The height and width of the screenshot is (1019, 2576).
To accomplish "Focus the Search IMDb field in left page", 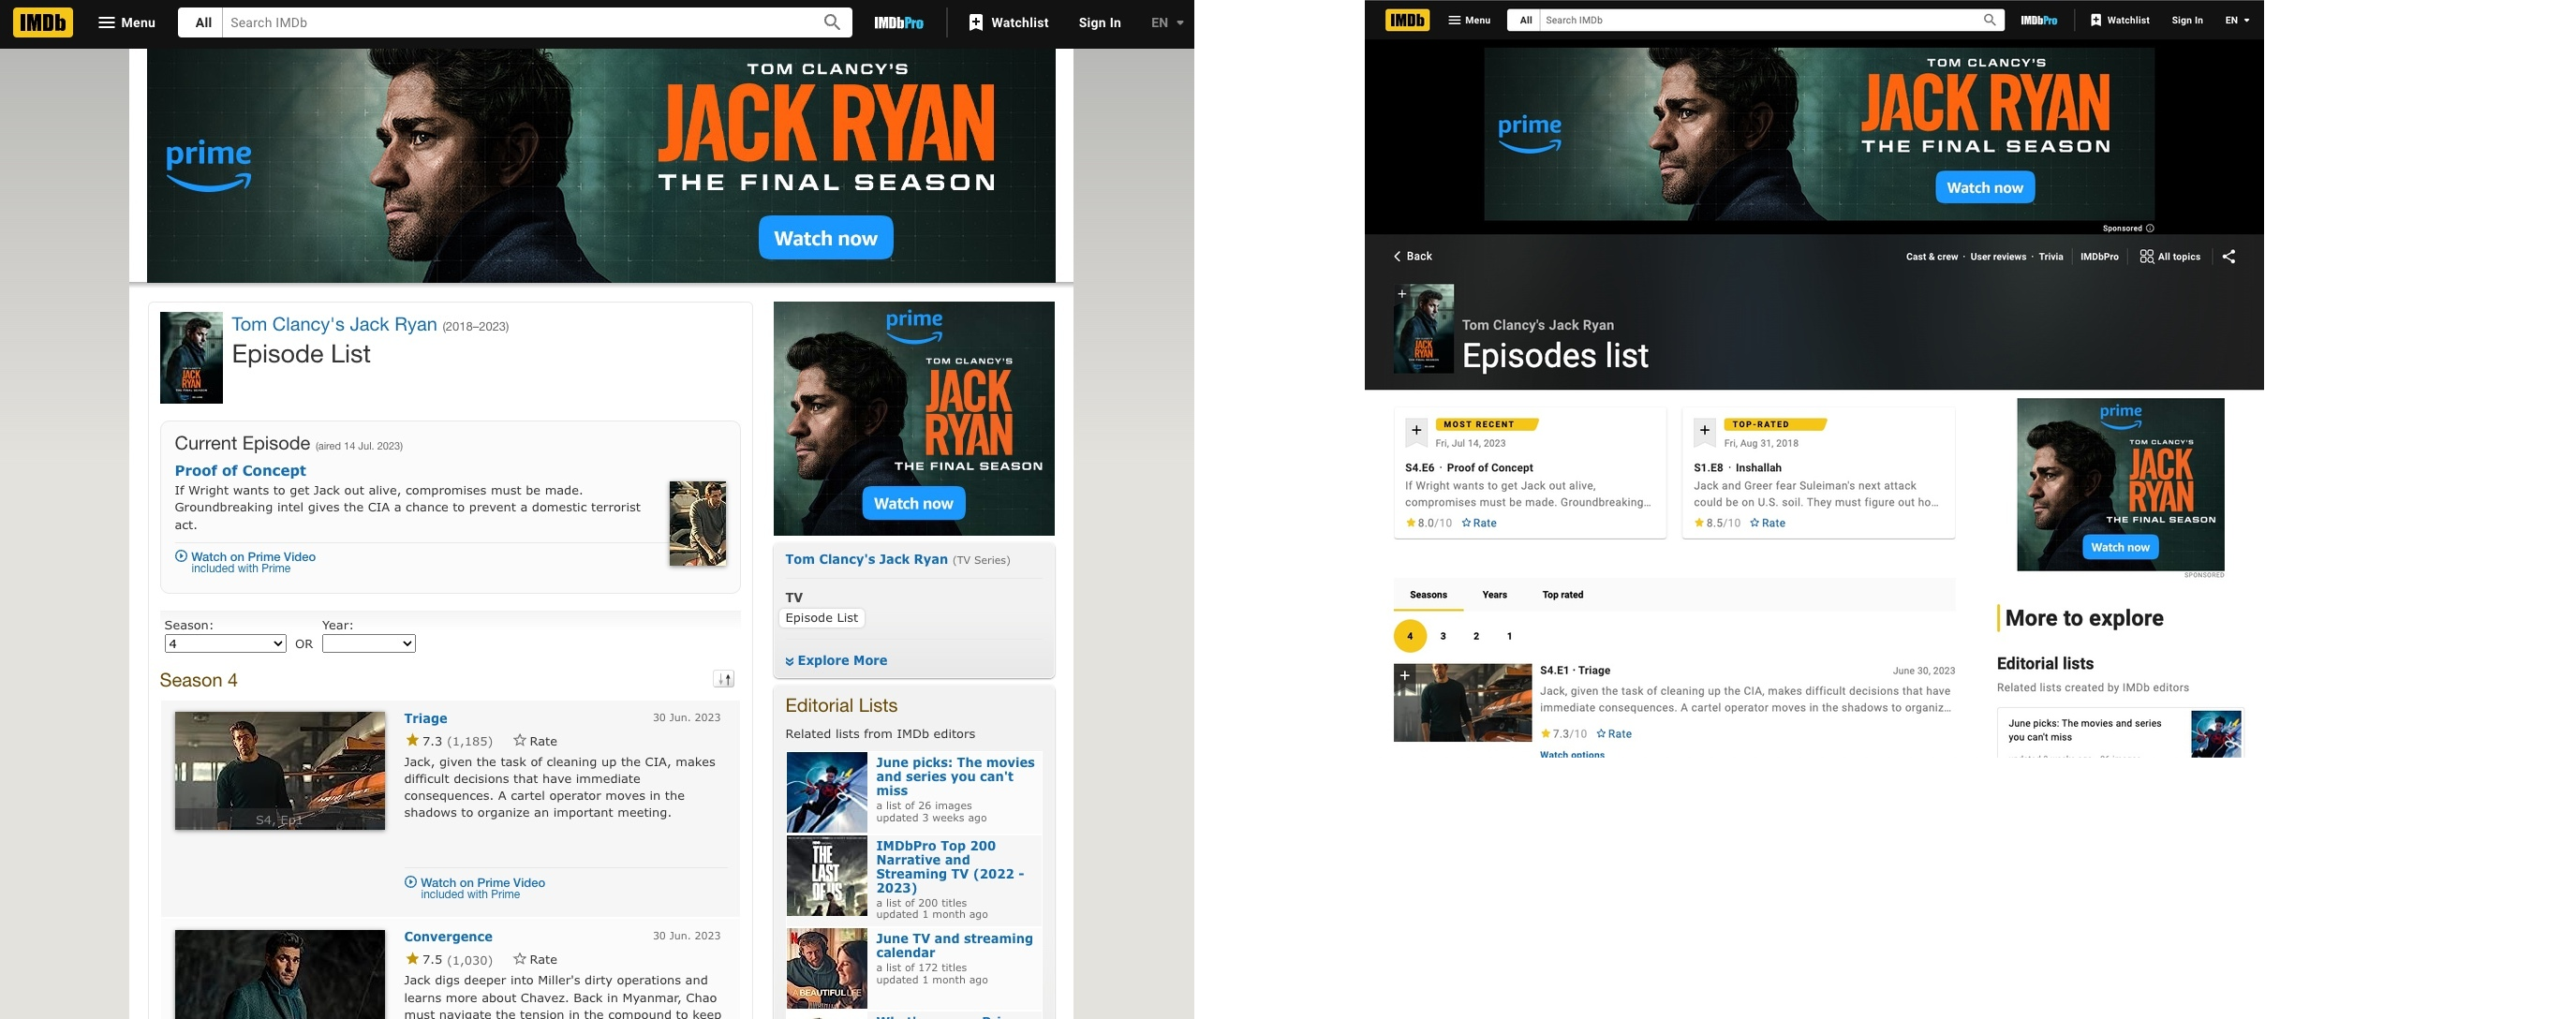I will pyautogui.click(x=520, y=22).
